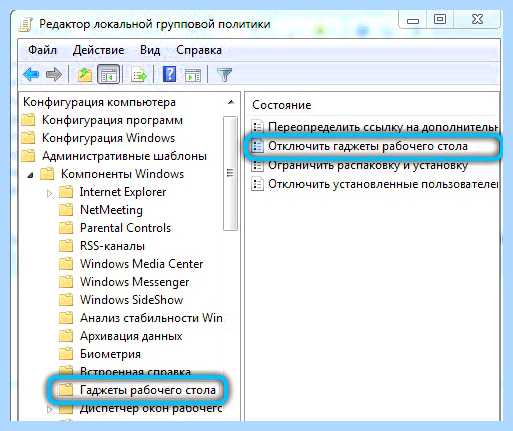This screenshot has height=431, width=513.
Task: Click the policy icon beside Ограничить распаковку
Action: click(257, 165)
